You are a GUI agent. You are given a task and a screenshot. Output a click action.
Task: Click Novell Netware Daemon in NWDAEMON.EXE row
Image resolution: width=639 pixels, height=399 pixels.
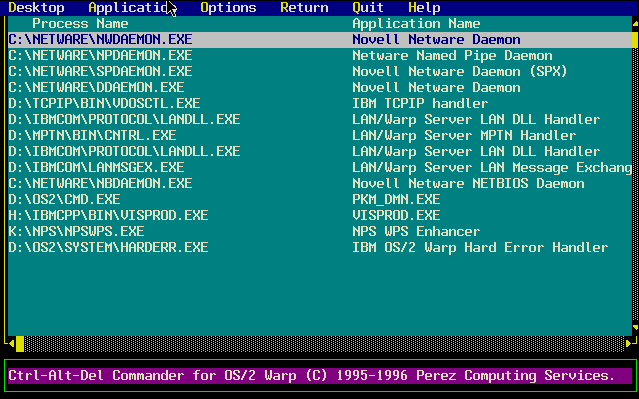(436, 40)
